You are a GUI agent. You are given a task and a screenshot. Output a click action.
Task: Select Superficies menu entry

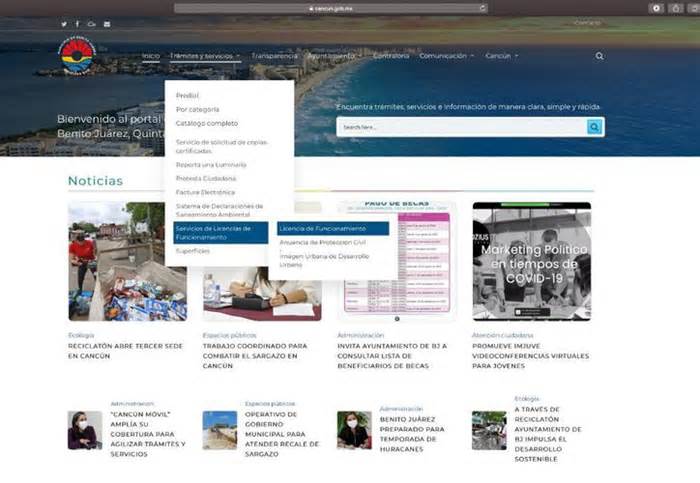tap(192, 251)
